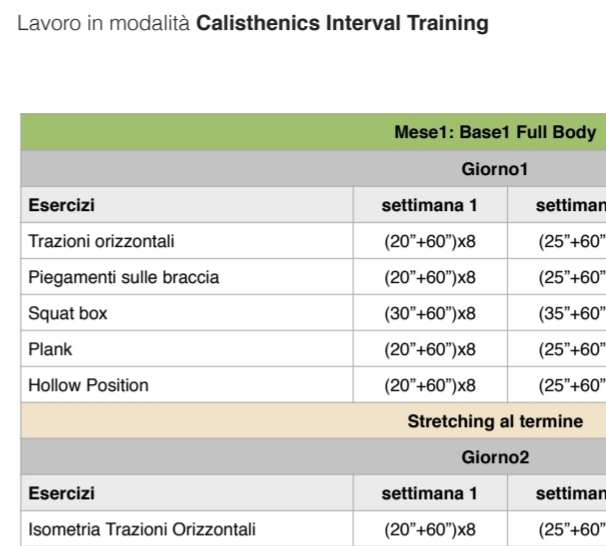Select the Calisthenics Interval Training heading
The width and height of the screenshot is (606, 546).
(x=342, y=23)
